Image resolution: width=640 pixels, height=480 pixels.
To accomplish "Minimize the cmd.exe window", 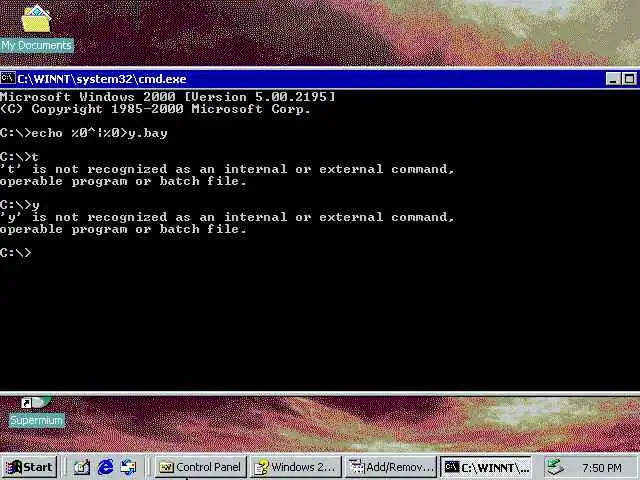I will 613,79.
